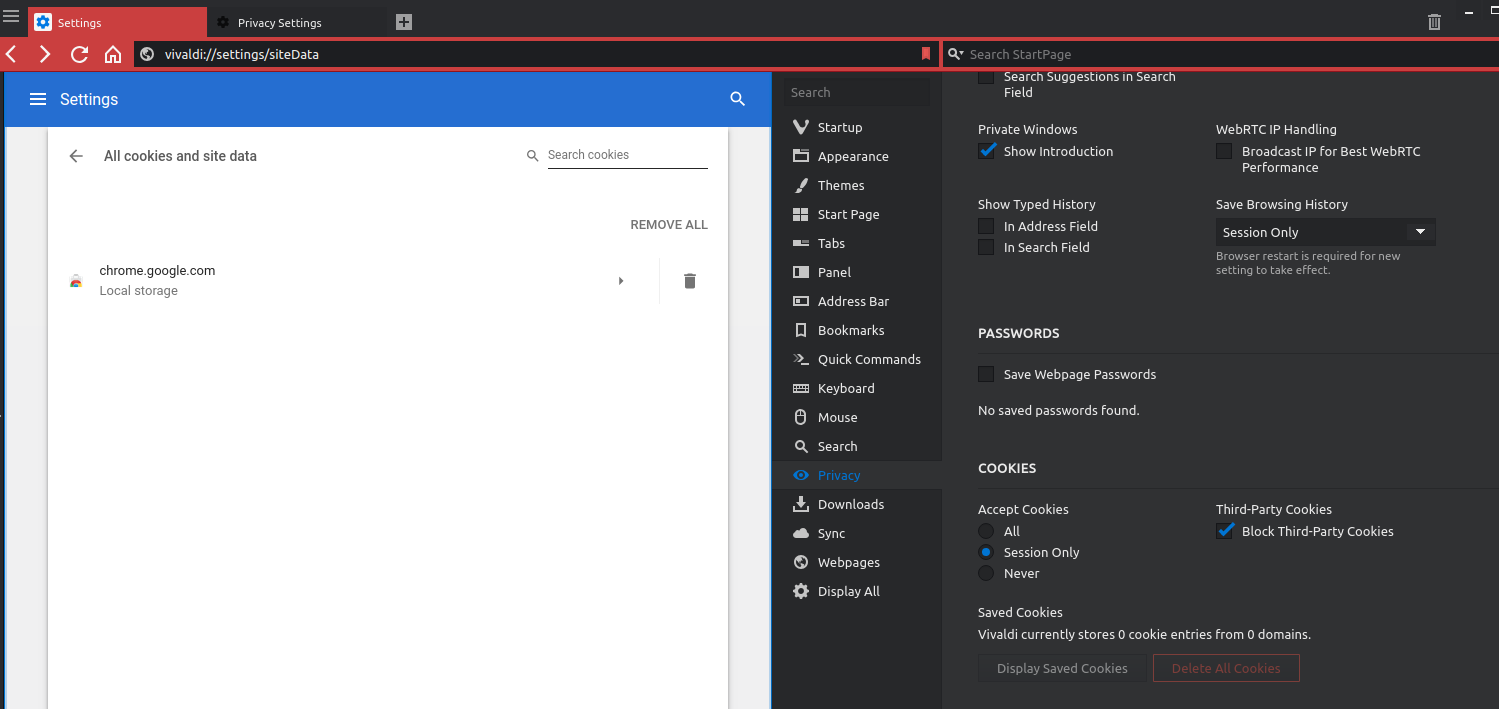Go back from All cookies and site data
This screenshot has width=1499, height=709.
coord(76,156)
